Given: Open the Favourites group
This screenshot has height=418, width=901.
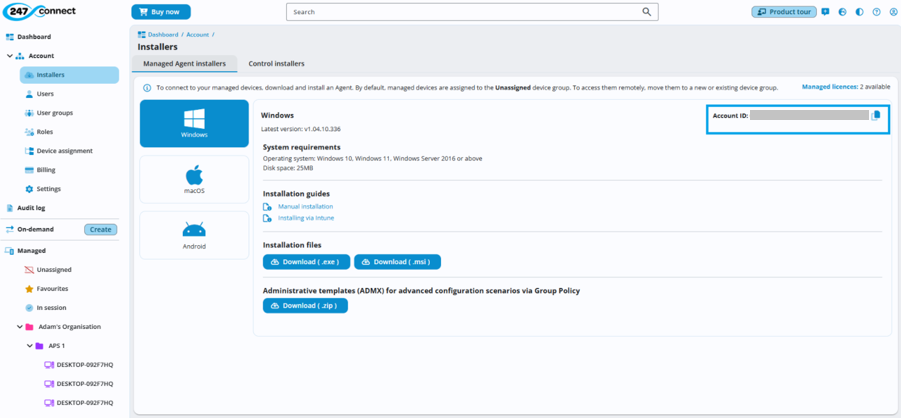Looking at the screenshot, I should (52, 289).
